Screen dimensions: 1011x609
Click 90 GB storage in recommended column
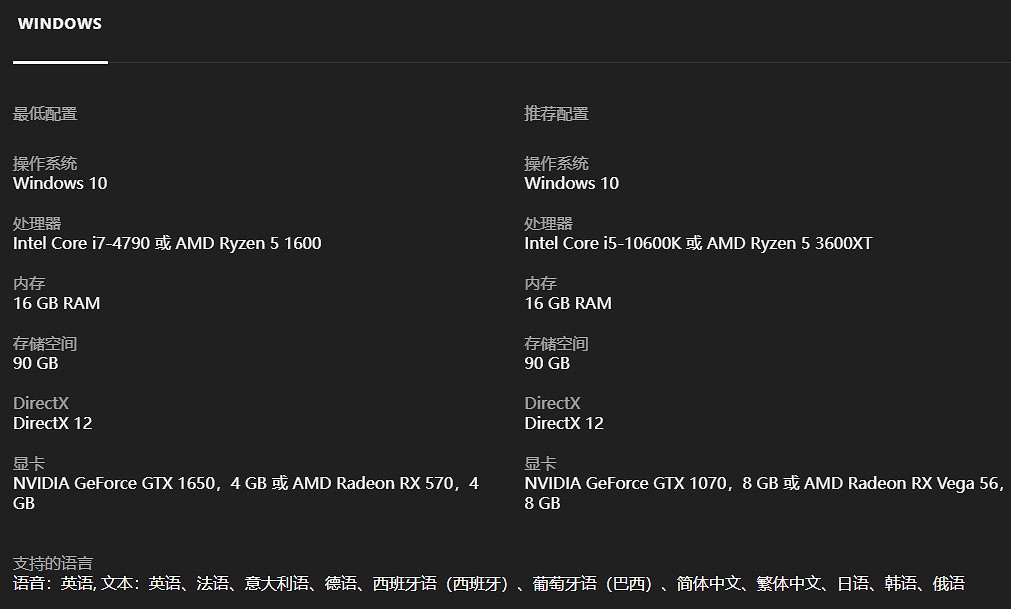(546, 363)
